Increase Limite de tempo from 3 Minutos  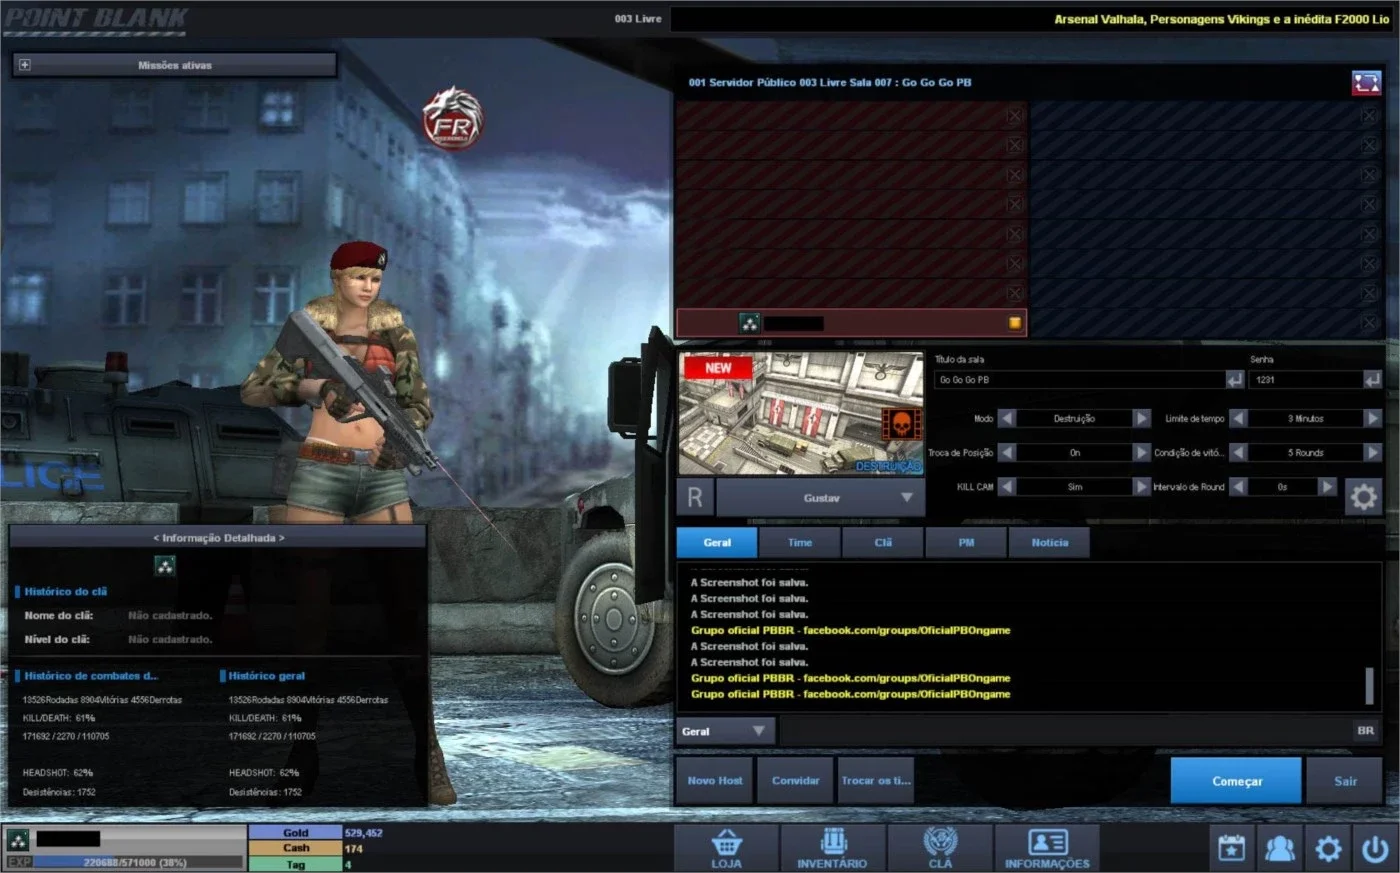point(1373,419)
